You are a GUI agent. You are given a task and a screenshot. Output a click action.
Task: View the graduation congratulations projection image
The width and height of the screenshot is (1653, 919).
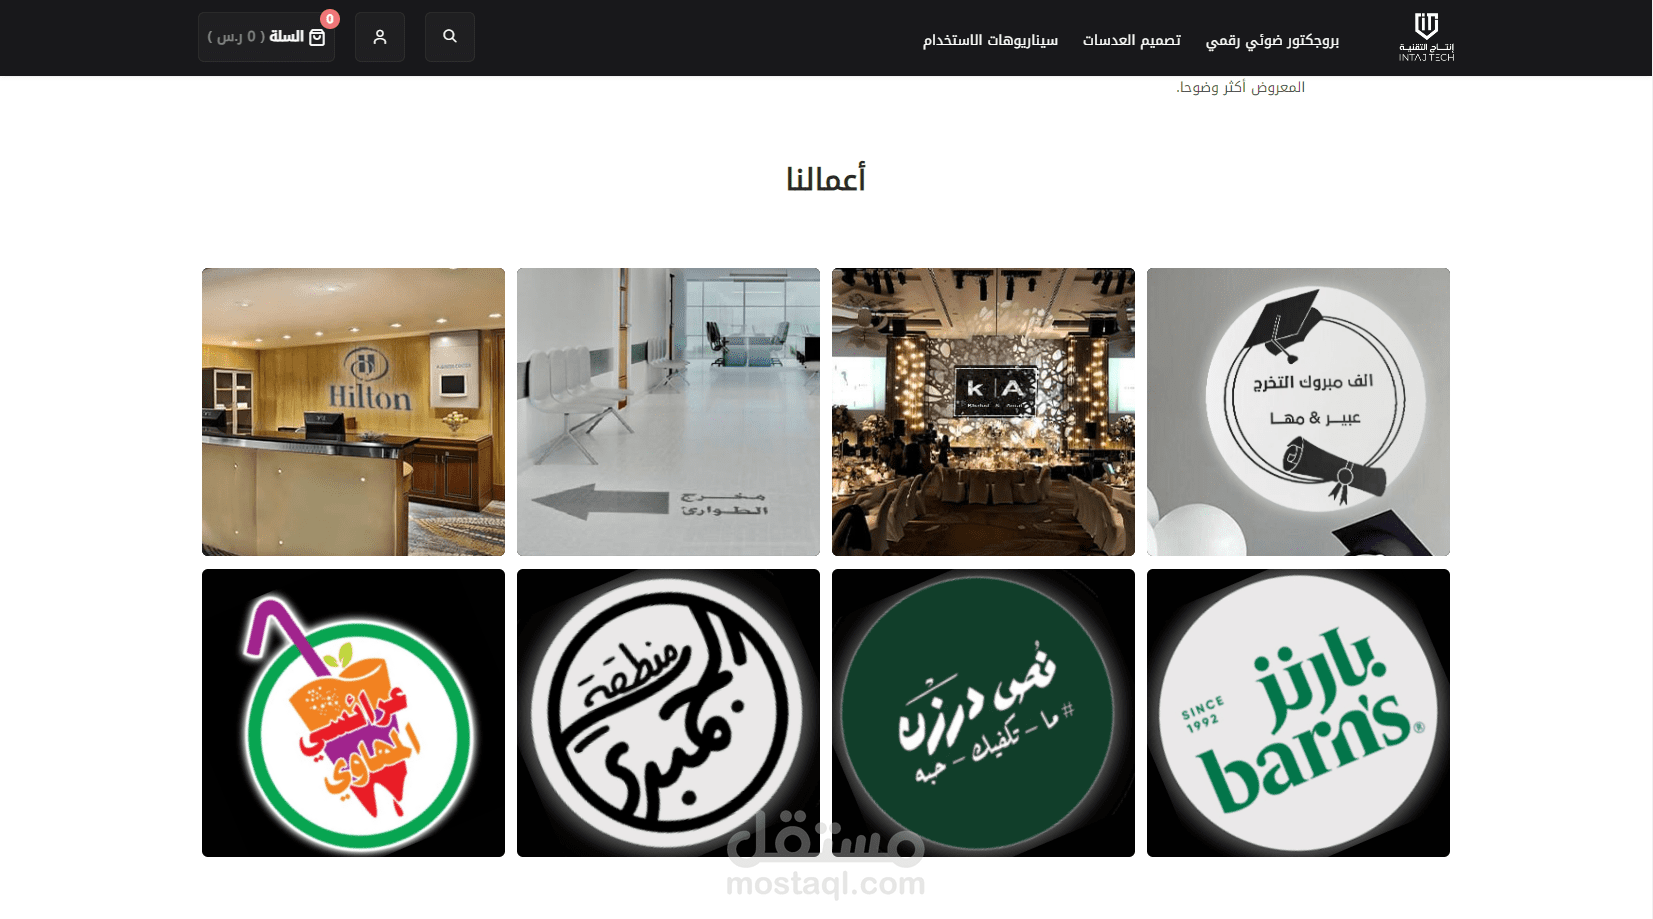pos(1298,412)
